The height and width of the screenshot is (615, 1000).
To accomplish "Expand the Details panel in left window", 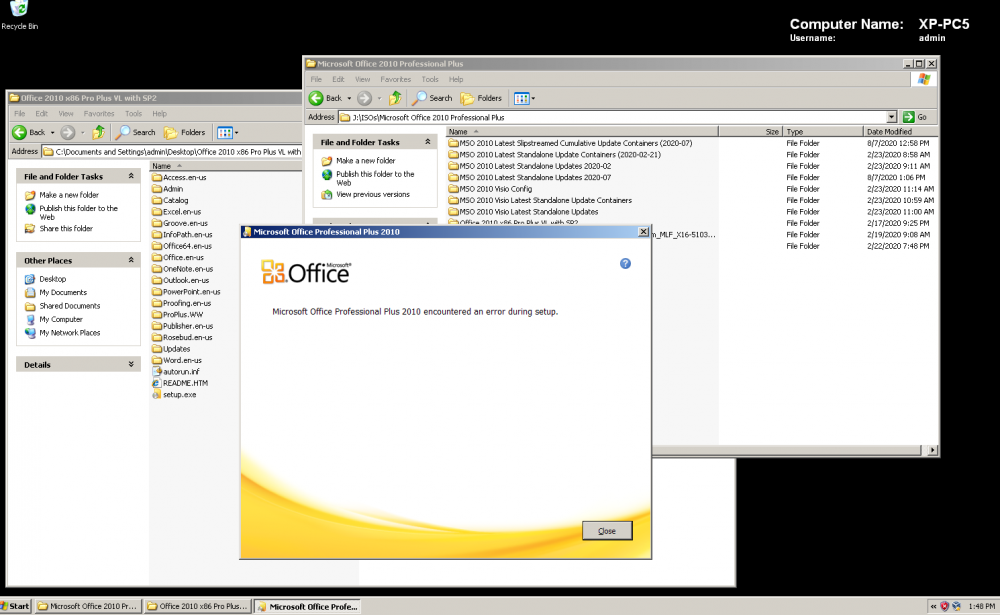I will click(131, 365).
